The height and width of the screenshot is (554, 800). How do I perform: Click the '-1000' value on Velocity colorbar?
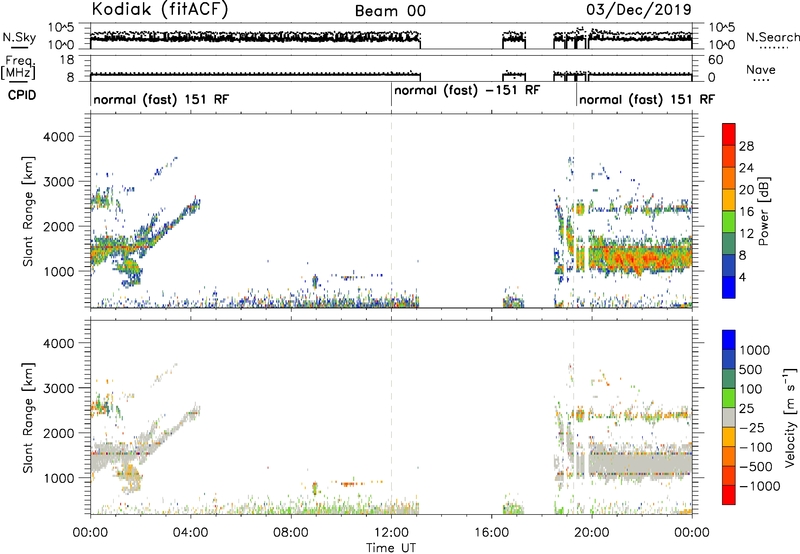[x=759, y=486]
